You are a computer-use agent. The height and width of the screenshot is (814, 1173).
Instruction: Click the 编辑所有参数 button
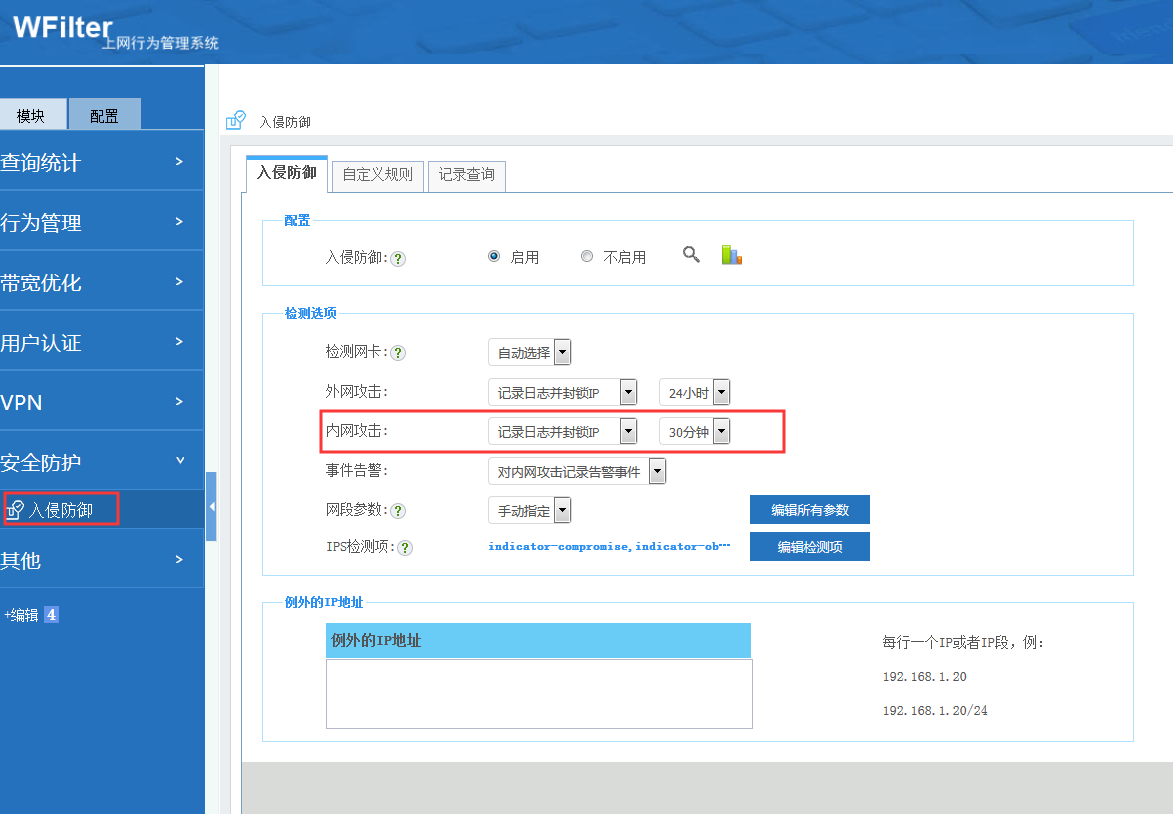coord(809,510)
